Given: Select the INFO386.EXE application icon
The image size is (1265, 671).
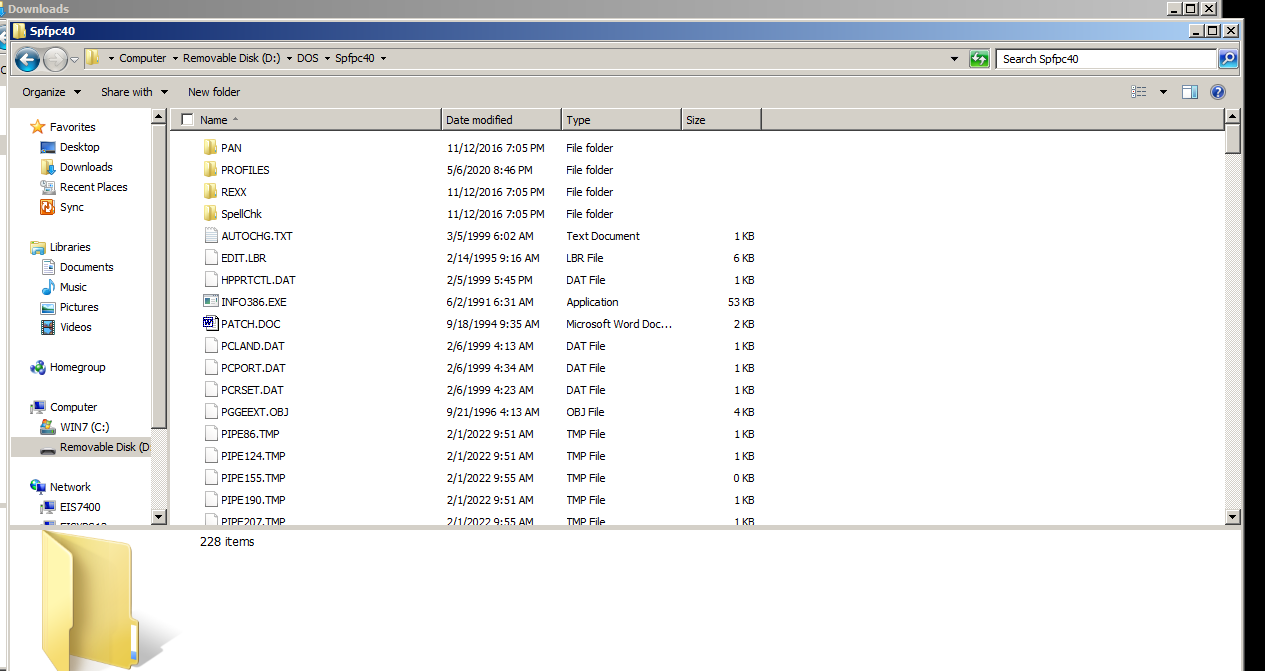Looking at the screenshot, I should pos(210,302).
